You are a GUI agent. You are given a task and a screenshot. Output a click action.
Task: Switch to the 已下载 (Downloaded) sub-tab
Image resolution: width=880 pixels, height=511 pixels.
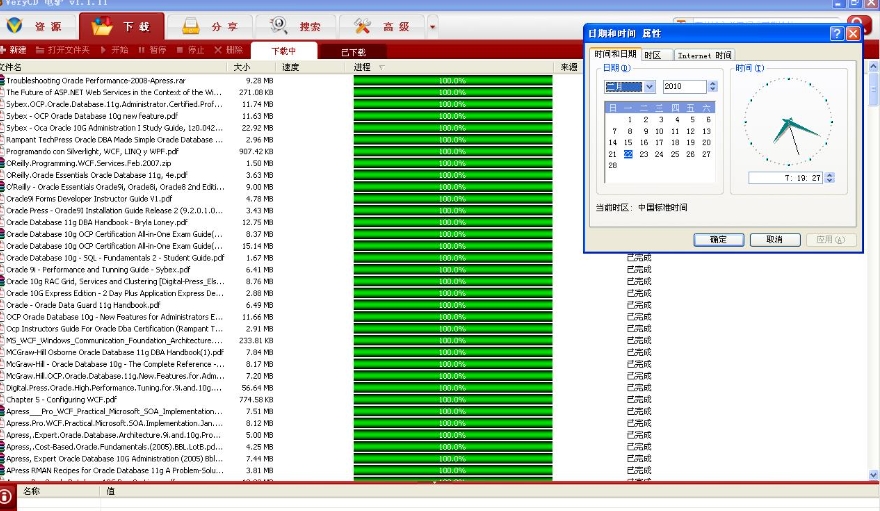coord(353,52)
